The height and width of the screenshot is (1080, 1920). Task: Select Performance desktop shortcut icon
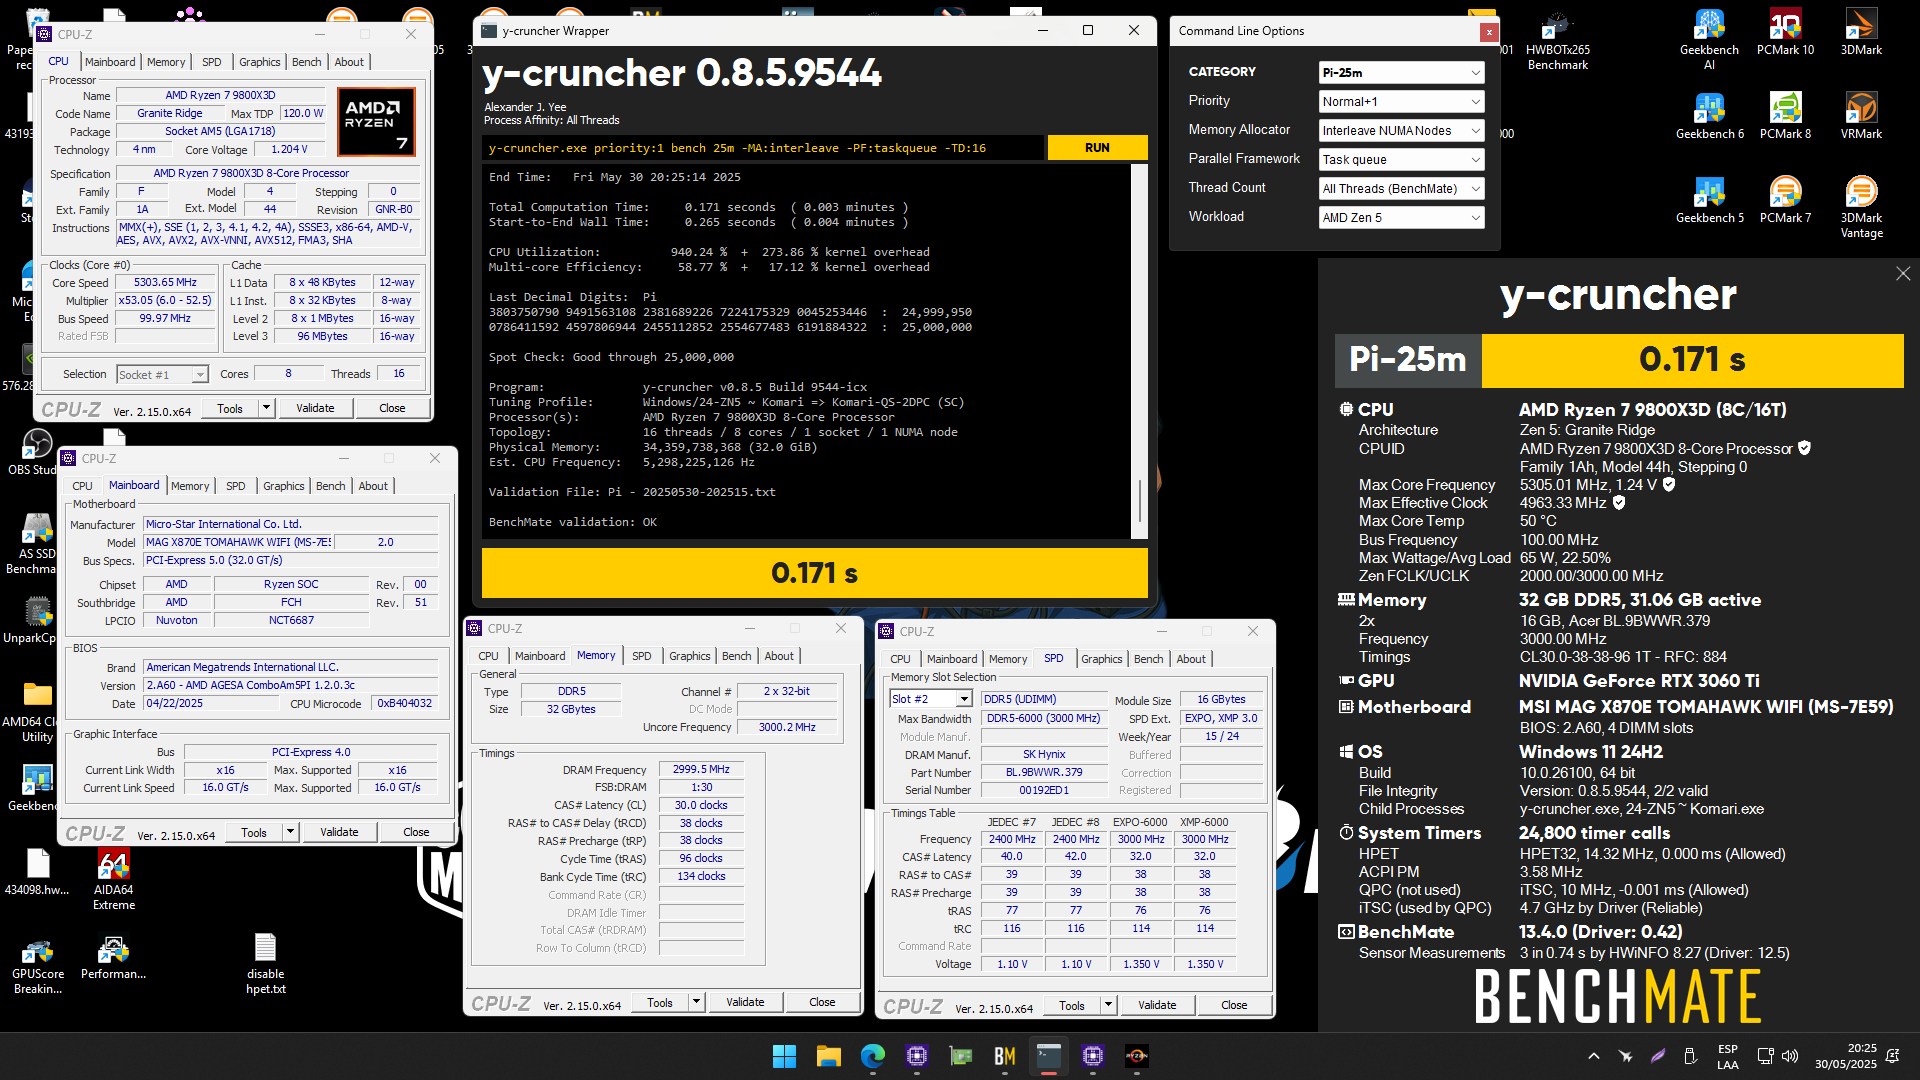(114, 956)
